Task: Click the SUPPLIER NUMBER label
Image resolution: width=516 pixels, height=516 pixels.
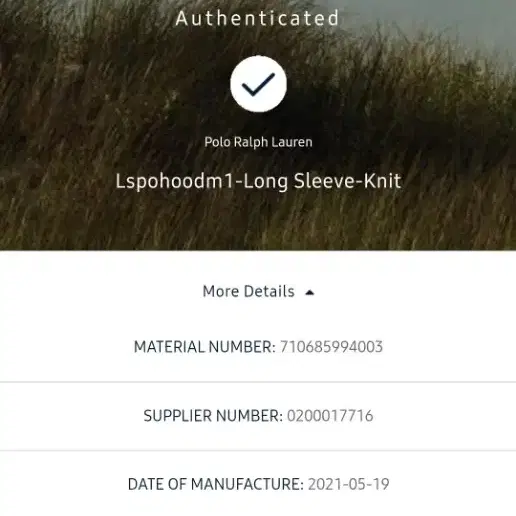Action: pos(213,416)
